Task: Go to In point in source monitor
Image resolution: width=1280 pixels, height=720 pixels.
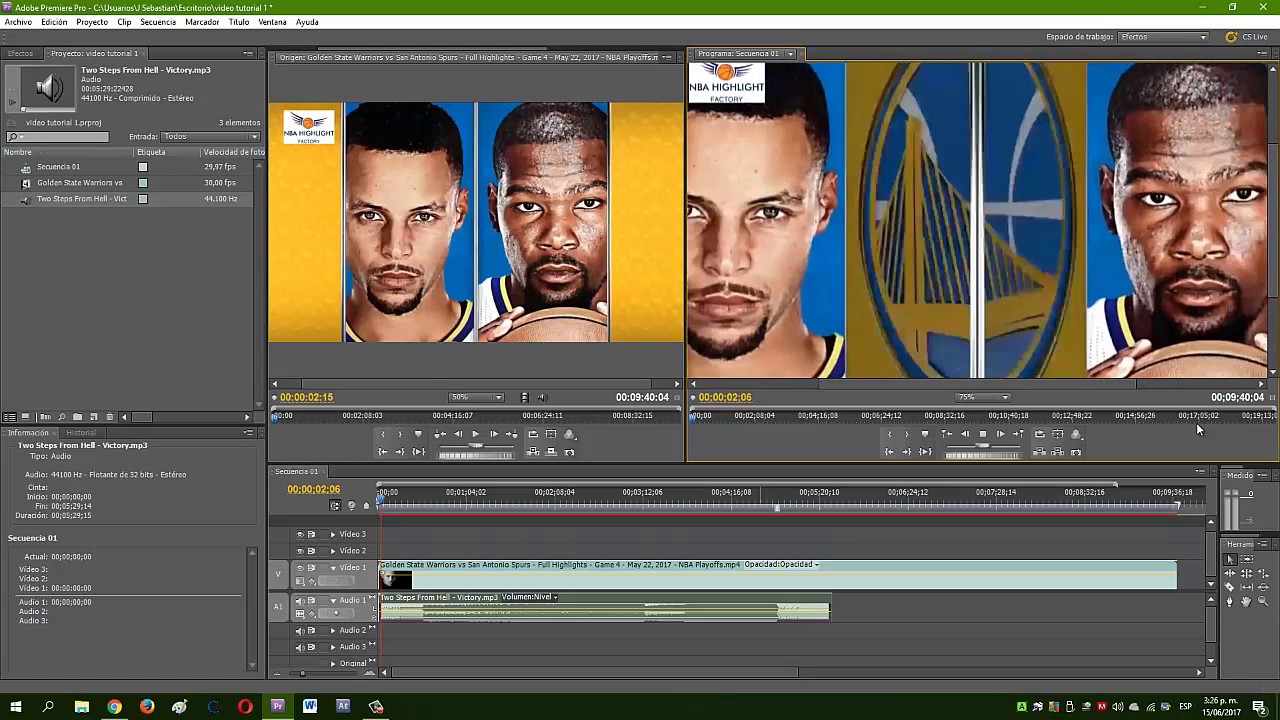Action: pyautogui.click(x=382, y=452)
